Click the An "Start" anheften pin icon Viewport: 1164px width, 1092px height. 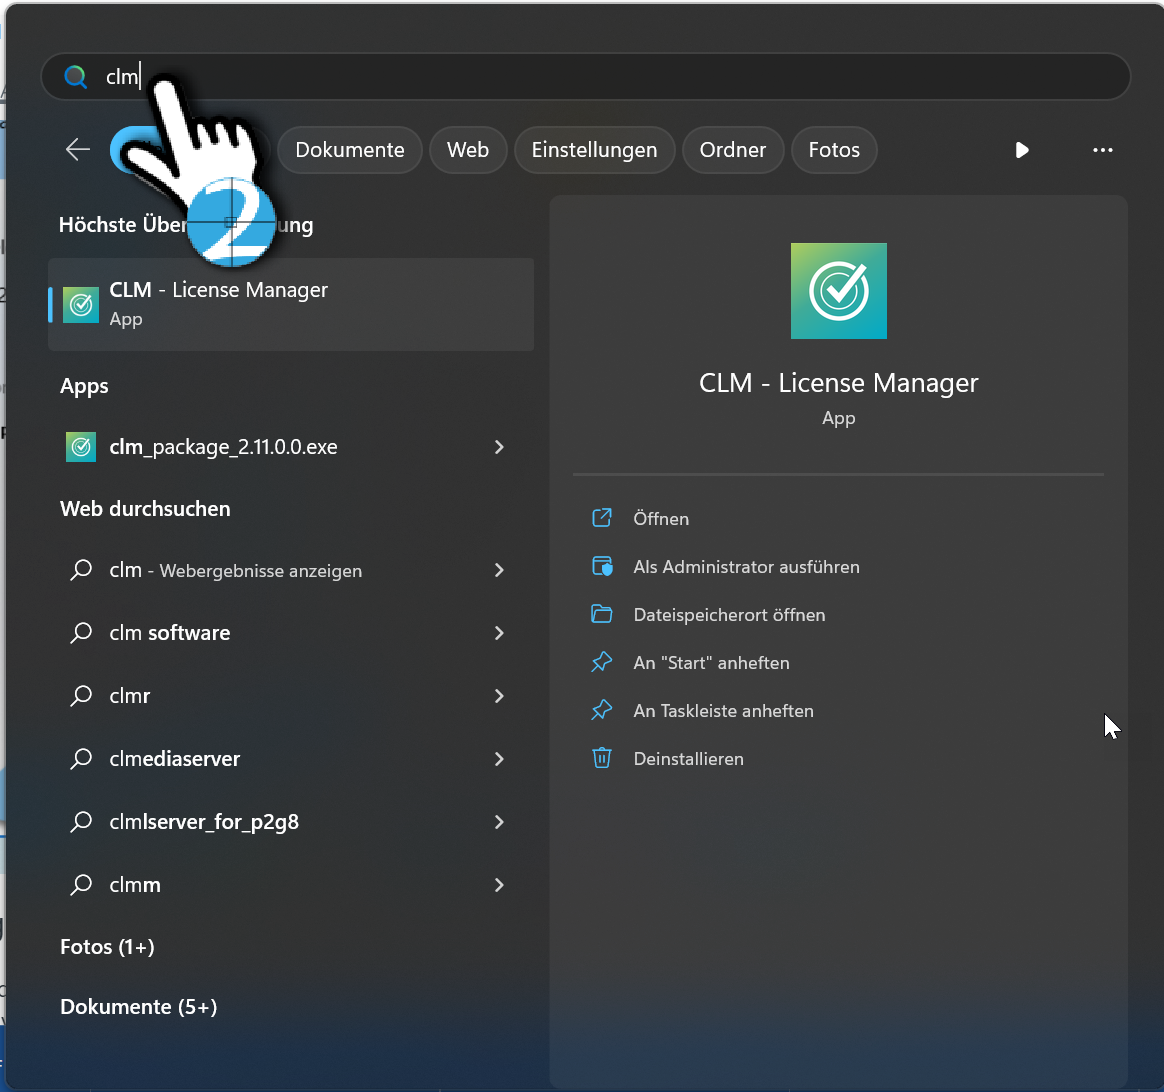coord(601,662)
